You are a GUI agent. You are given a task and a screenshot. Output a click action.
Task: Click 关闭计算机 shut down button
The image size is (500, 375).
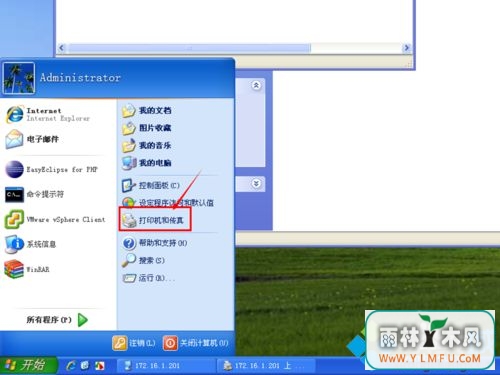[x=196, y=343]
